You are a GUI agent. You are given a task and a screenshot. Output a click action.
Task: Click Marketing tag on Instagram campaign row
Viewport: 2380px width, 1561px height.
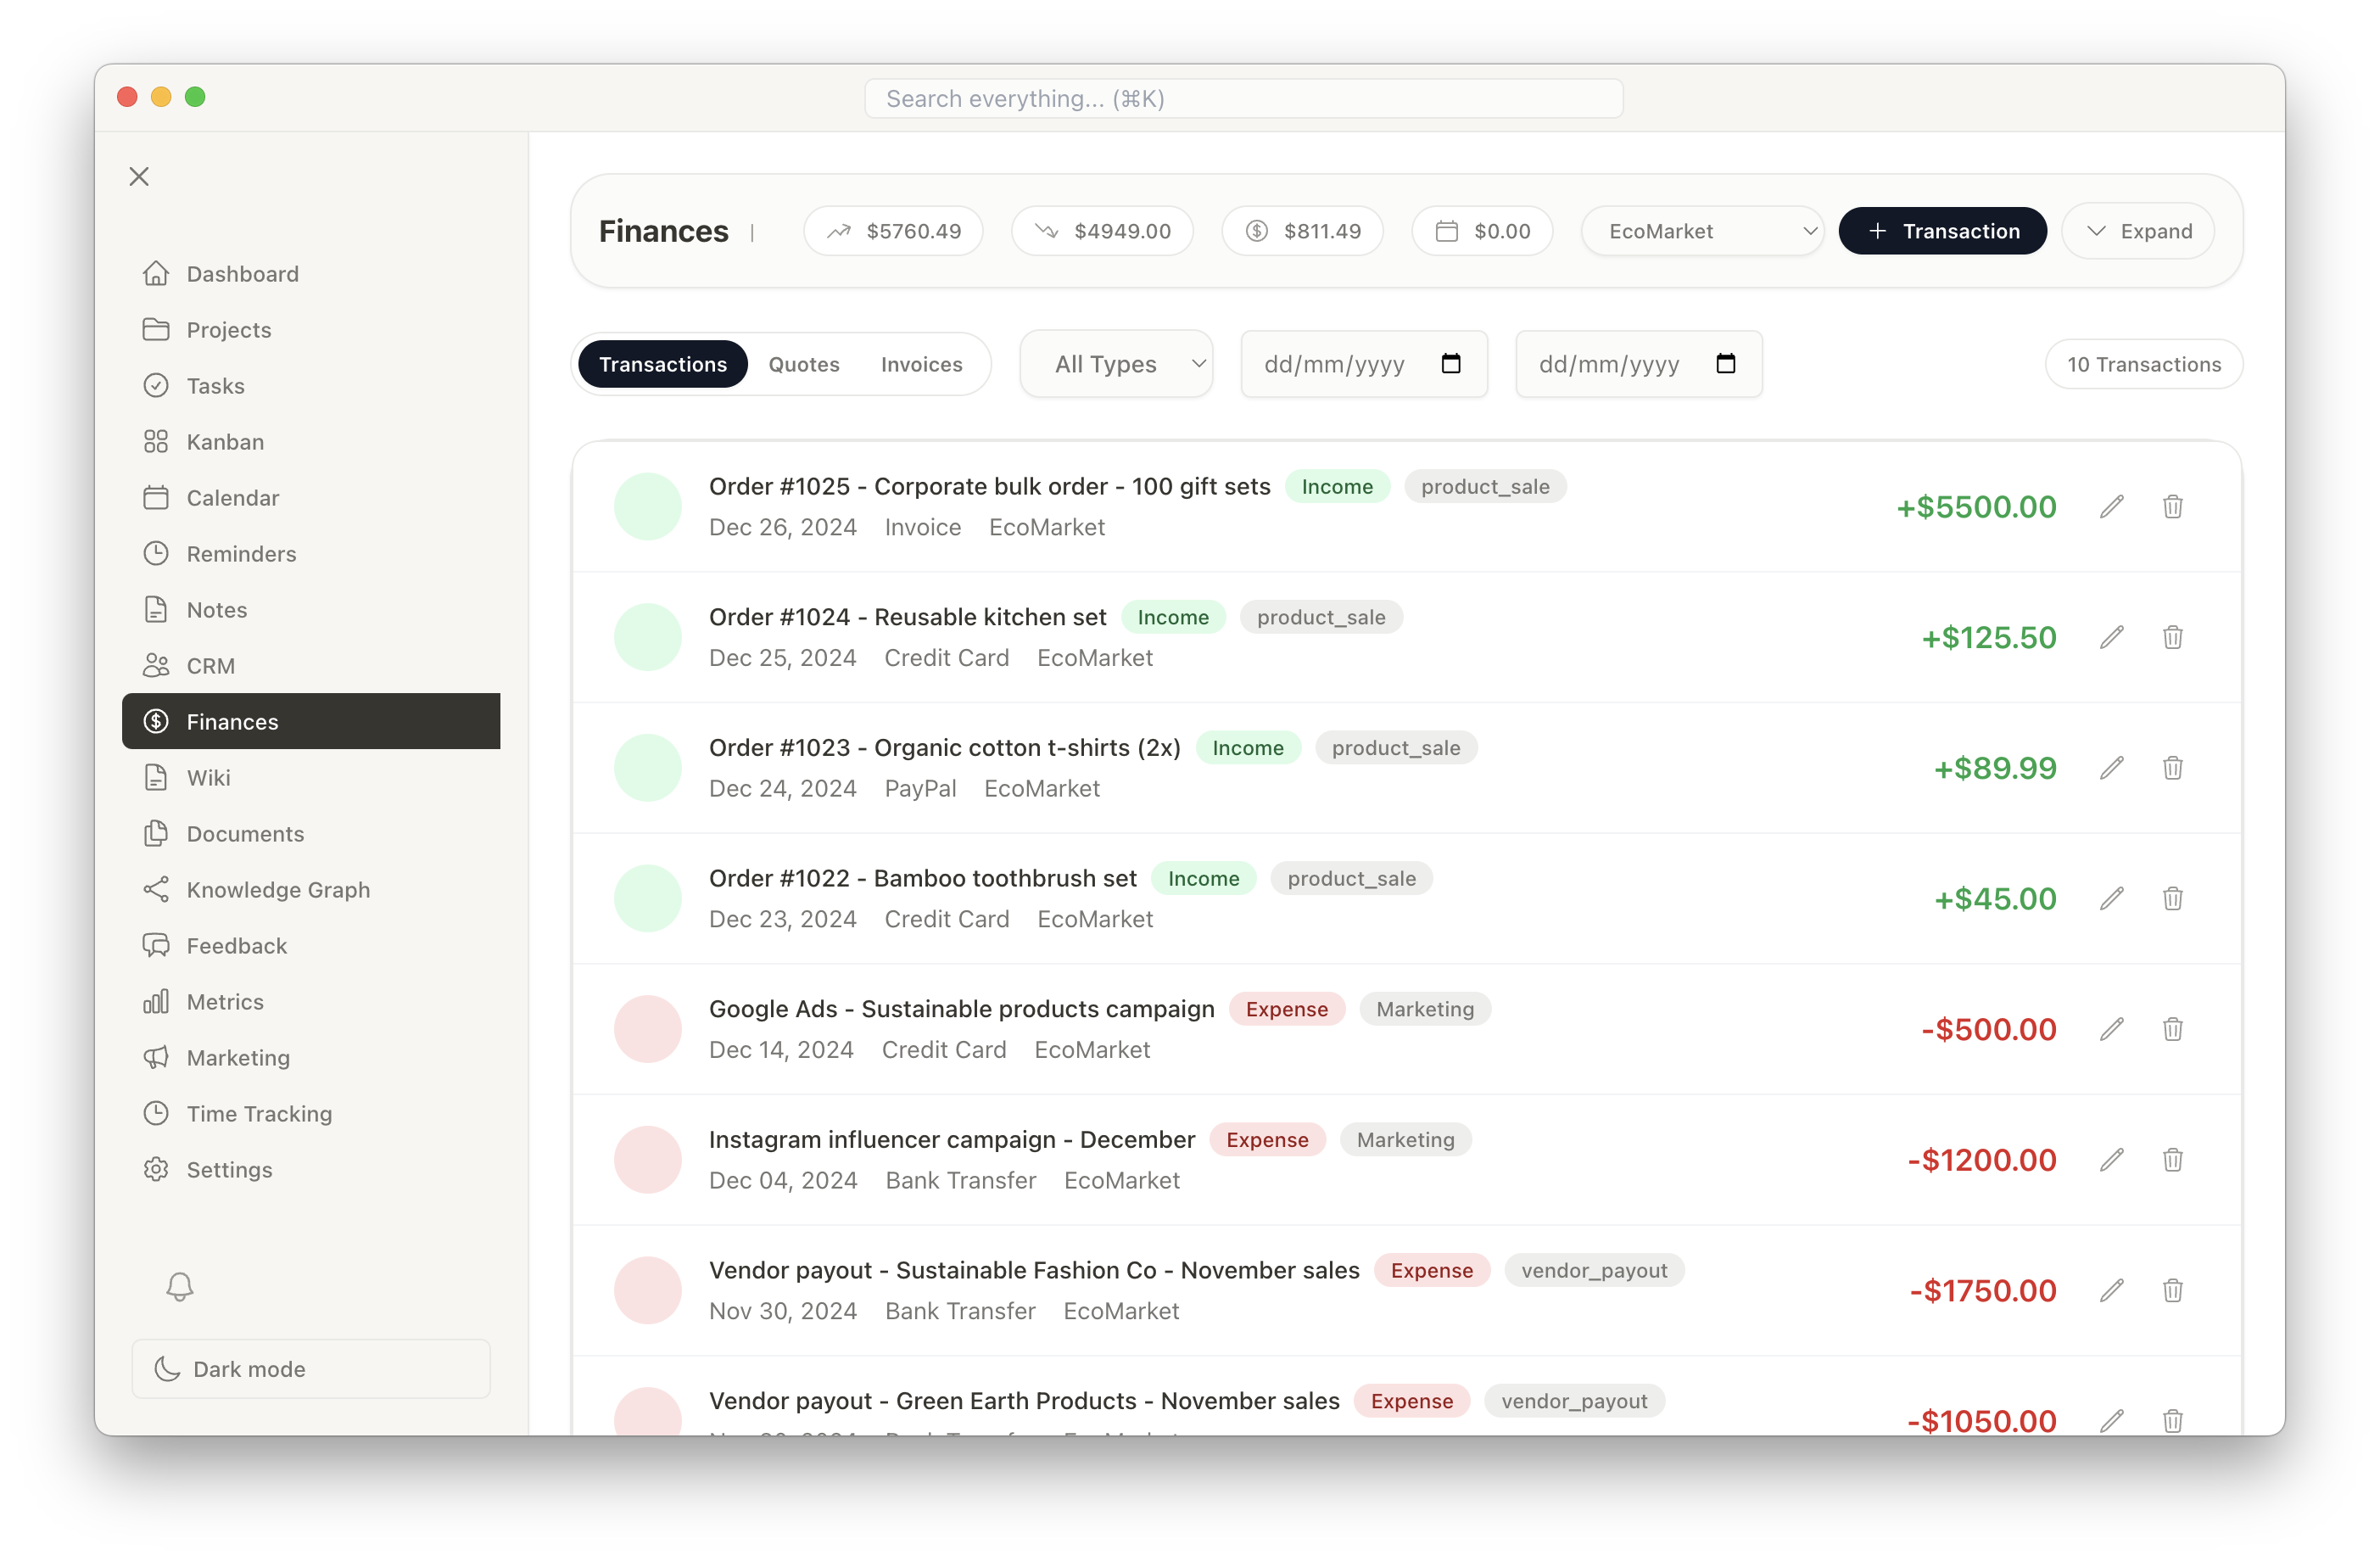coord(1405,1140)
